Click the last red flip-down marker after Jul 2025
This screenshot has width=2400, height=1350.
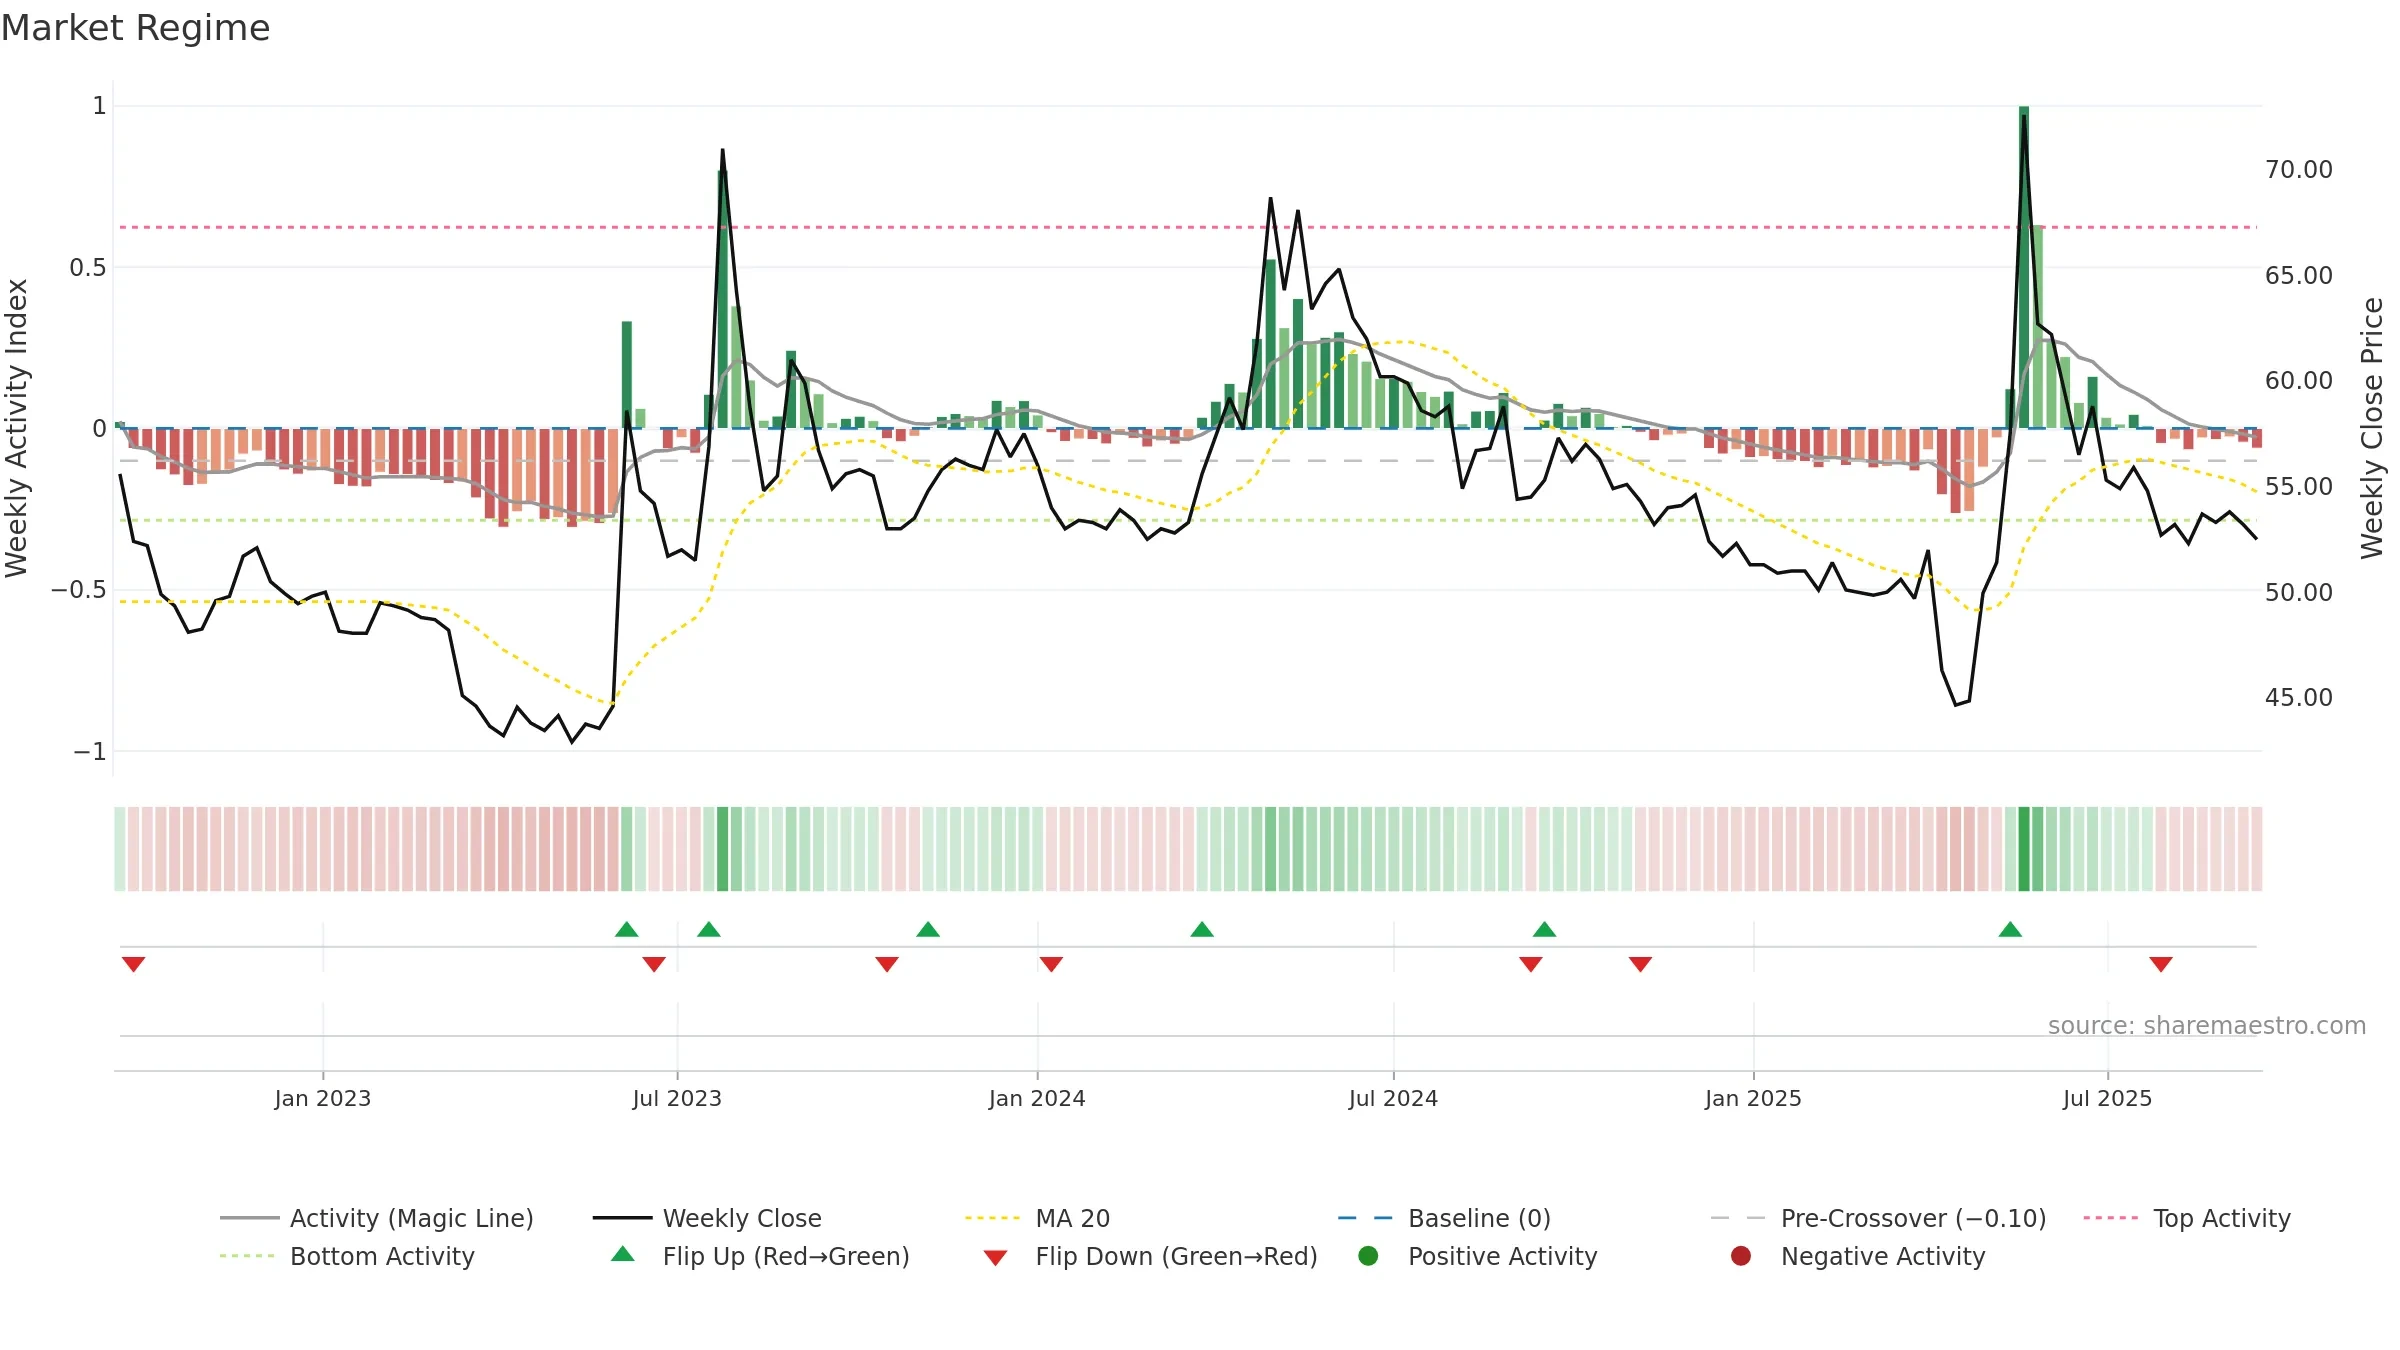2161,964
